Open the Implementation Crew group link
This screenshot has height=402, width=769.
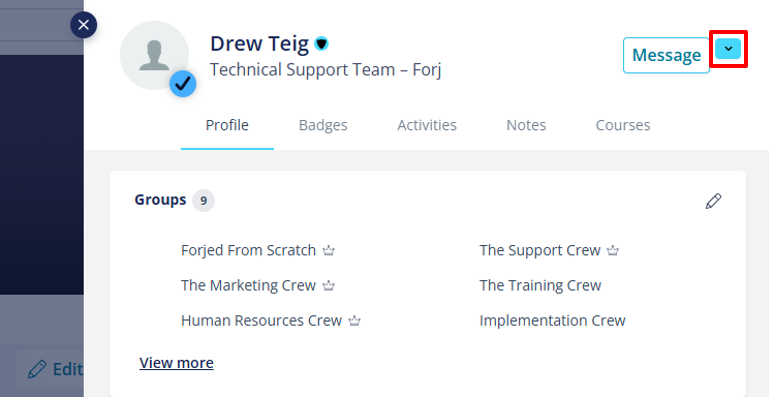coord(552,321)
